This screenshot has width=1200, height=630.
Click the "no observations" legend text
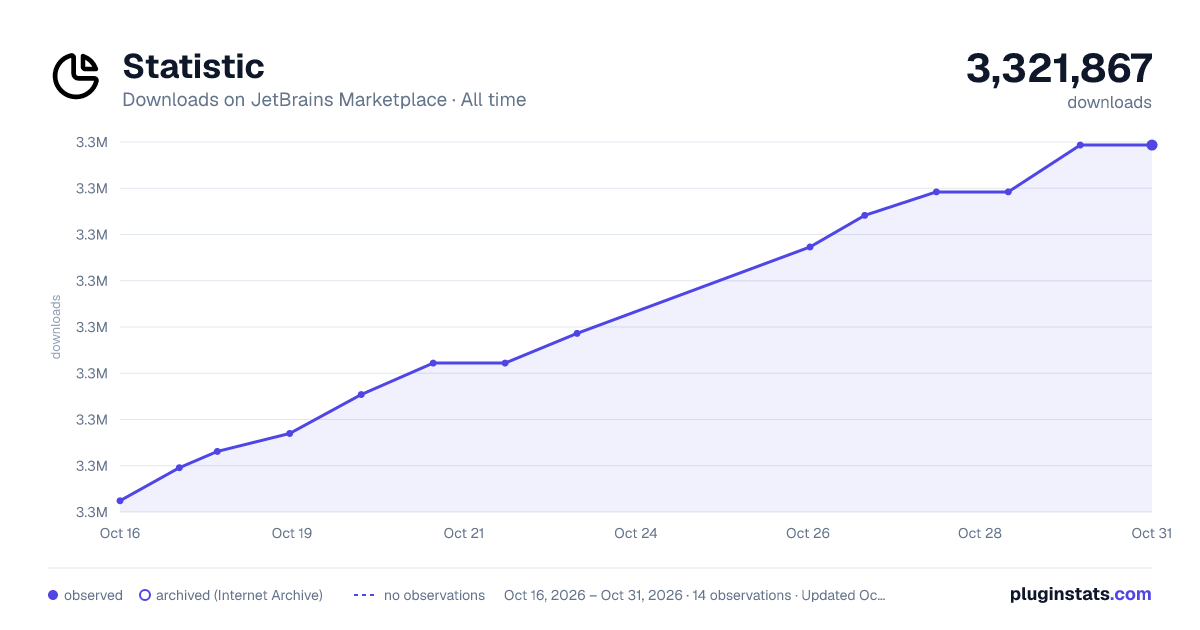coord(434,595)
